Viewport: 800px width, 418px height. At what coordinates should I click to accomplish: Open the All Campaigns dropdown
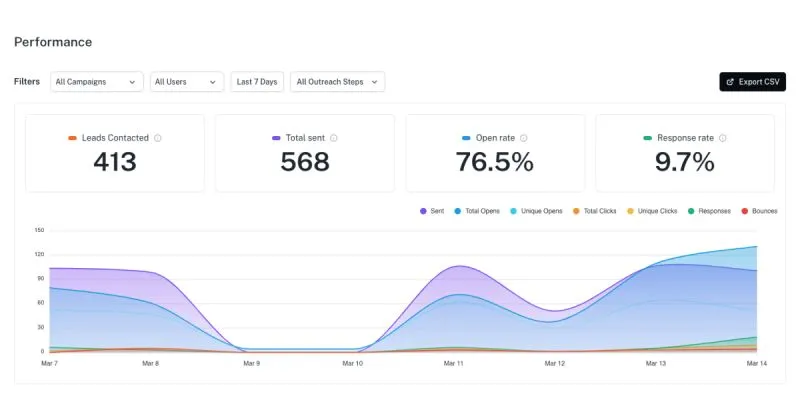97,82
